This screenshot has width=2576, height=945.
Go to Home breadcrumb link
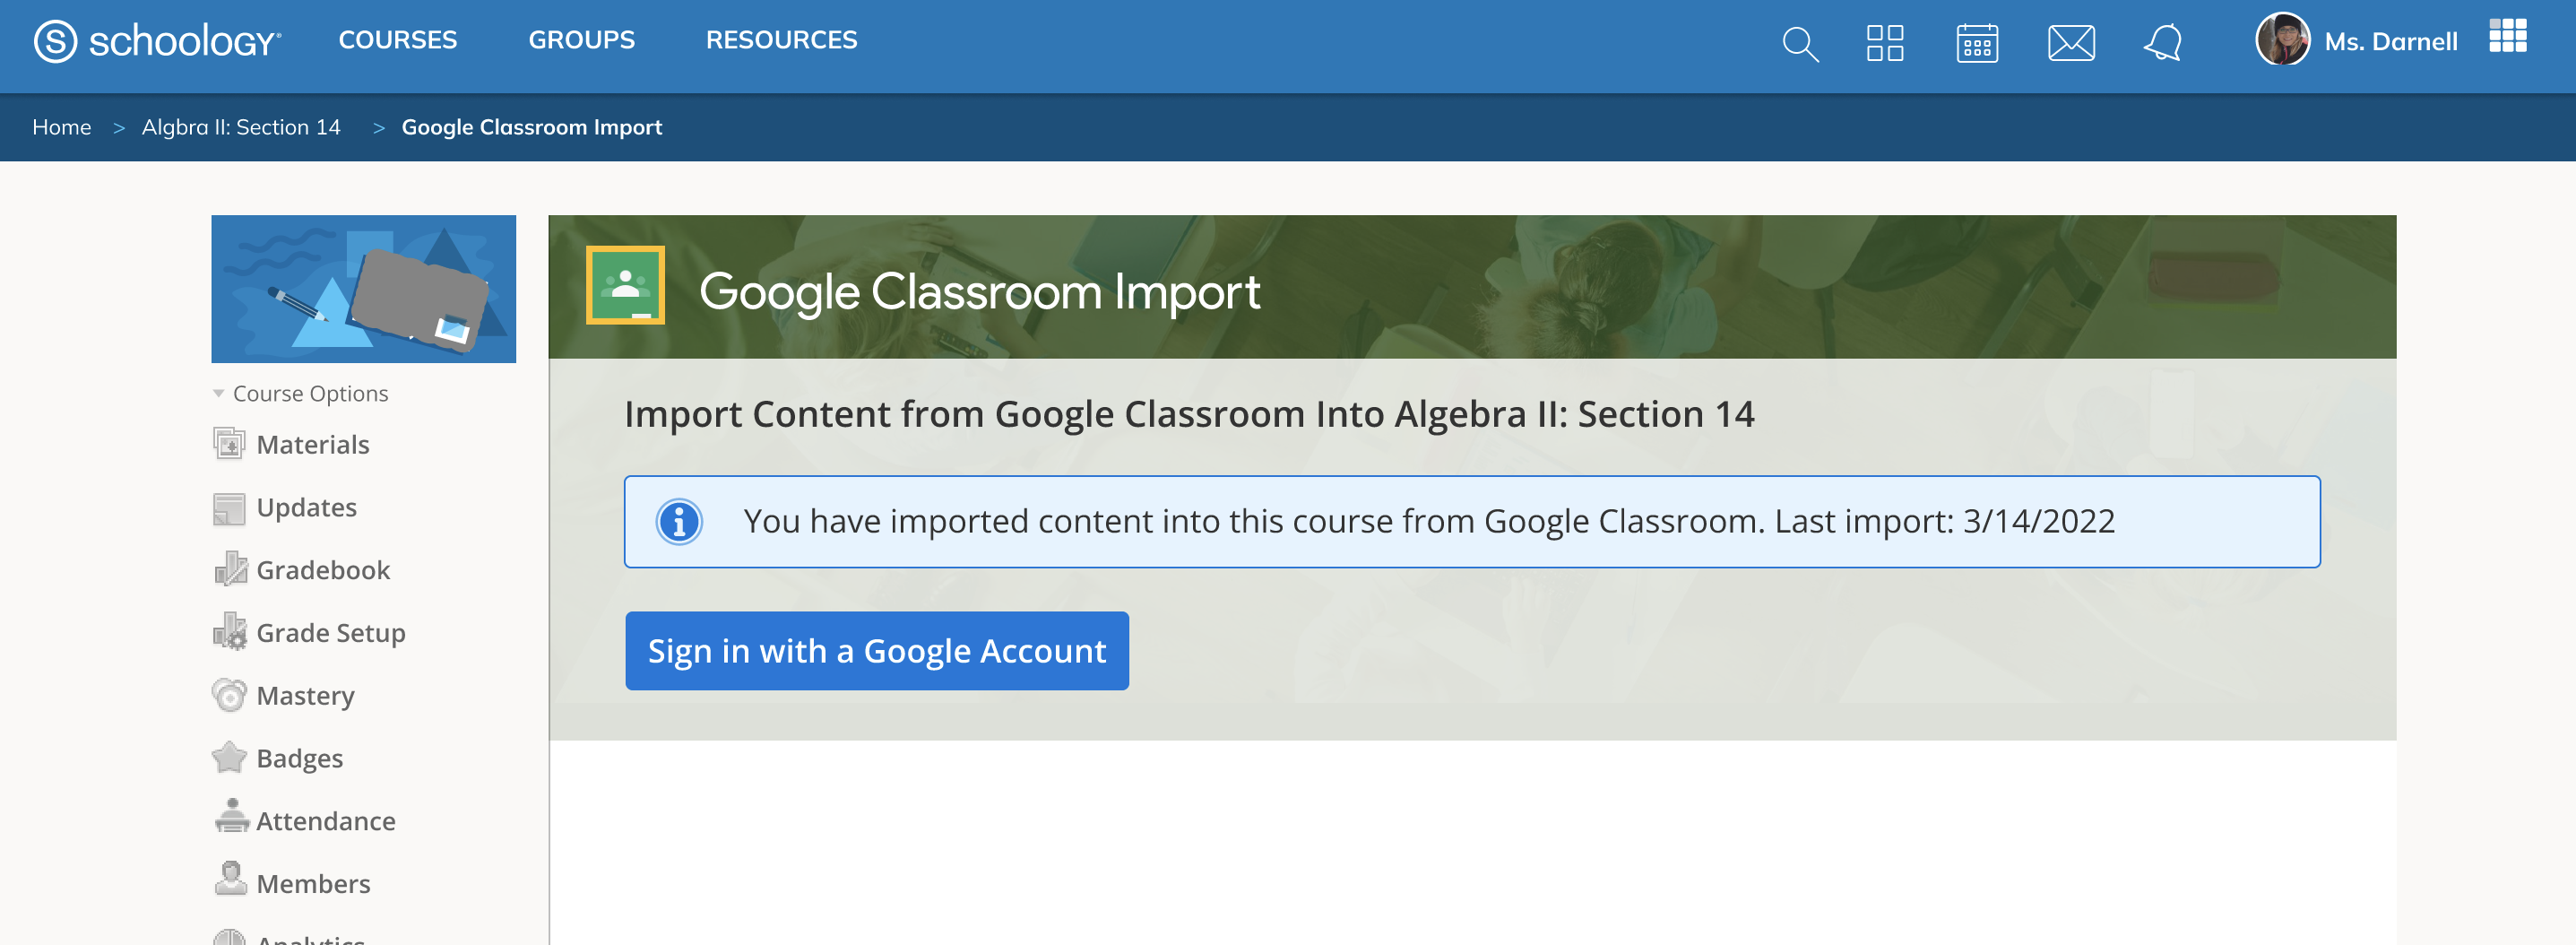click(x=62, y=128)
